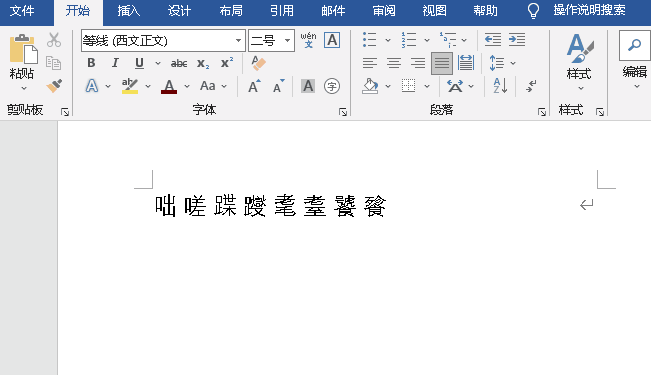The width and height of the screenshot is (651, 375).
Task: Open the font name dropdown
Action: point(238,40)
